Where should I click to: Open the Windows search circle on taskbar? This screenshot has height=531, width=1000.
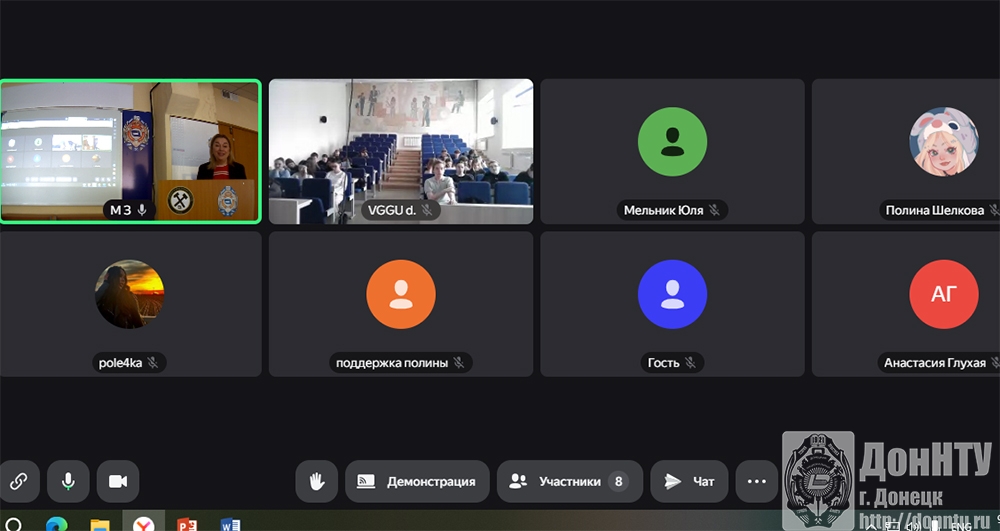(x=13, y=524)
